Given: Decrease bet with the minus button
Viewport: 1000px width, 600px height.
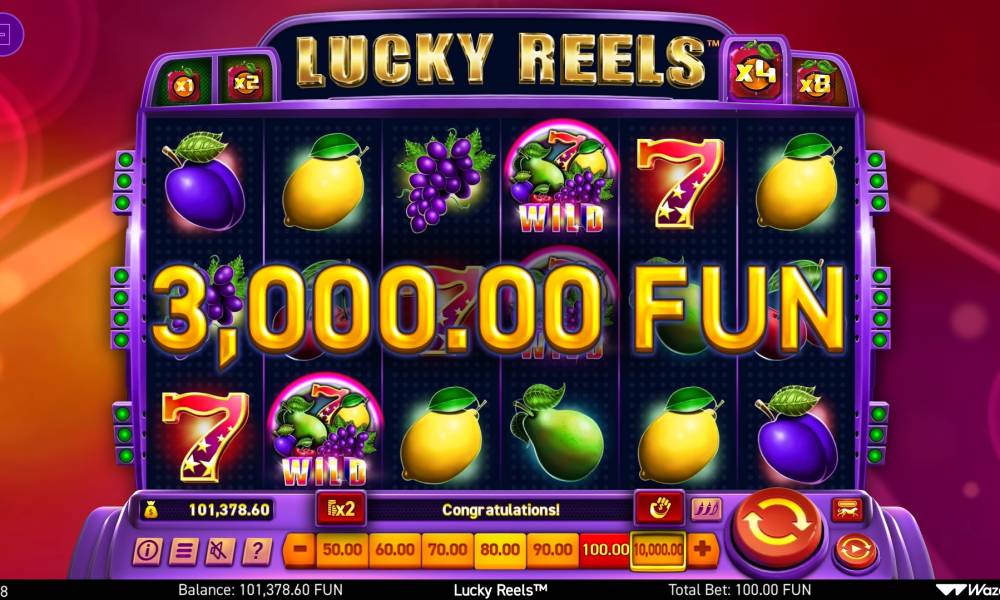Looking at the screenshot, I should click(x=300, y=550).
